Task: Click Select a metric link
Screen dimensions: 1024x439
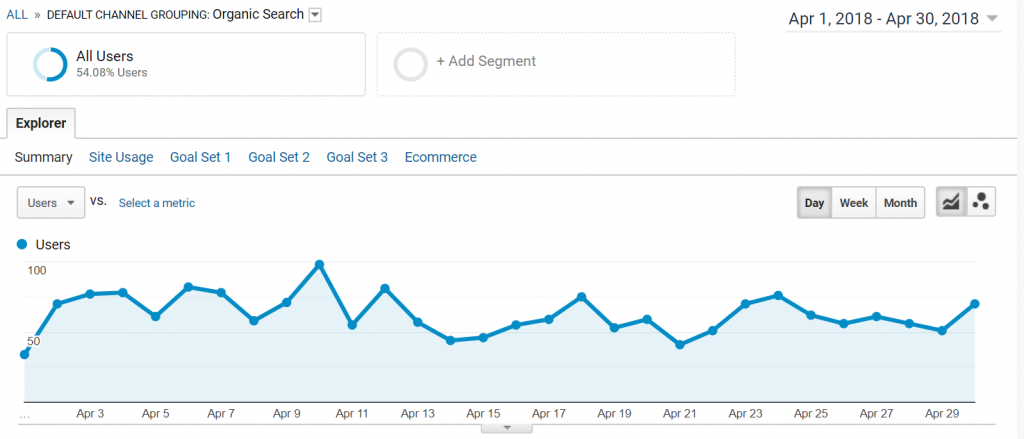Action: pos(157,203)
